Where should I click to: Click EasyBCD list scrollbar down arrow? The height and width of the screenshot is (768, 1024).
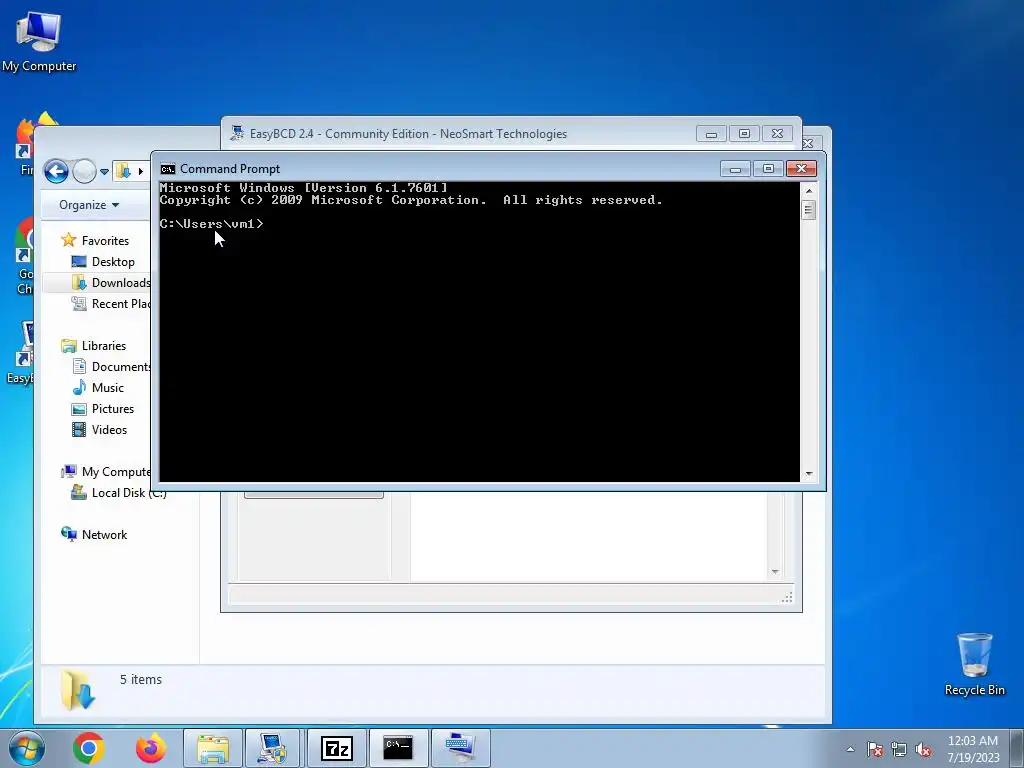(x=775, y=572)
